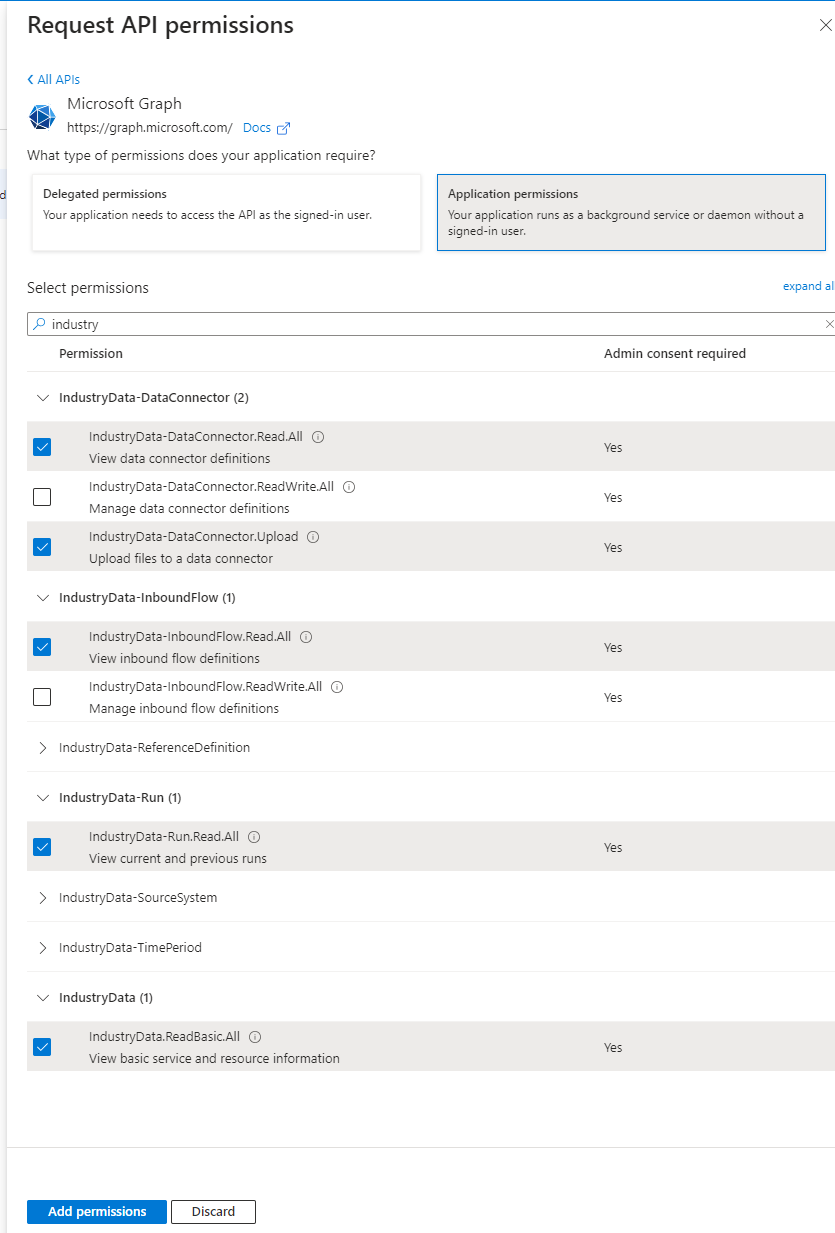Click info icon beside IndustryData-InboundFlow.ReadWrite.All

(337, 687)
